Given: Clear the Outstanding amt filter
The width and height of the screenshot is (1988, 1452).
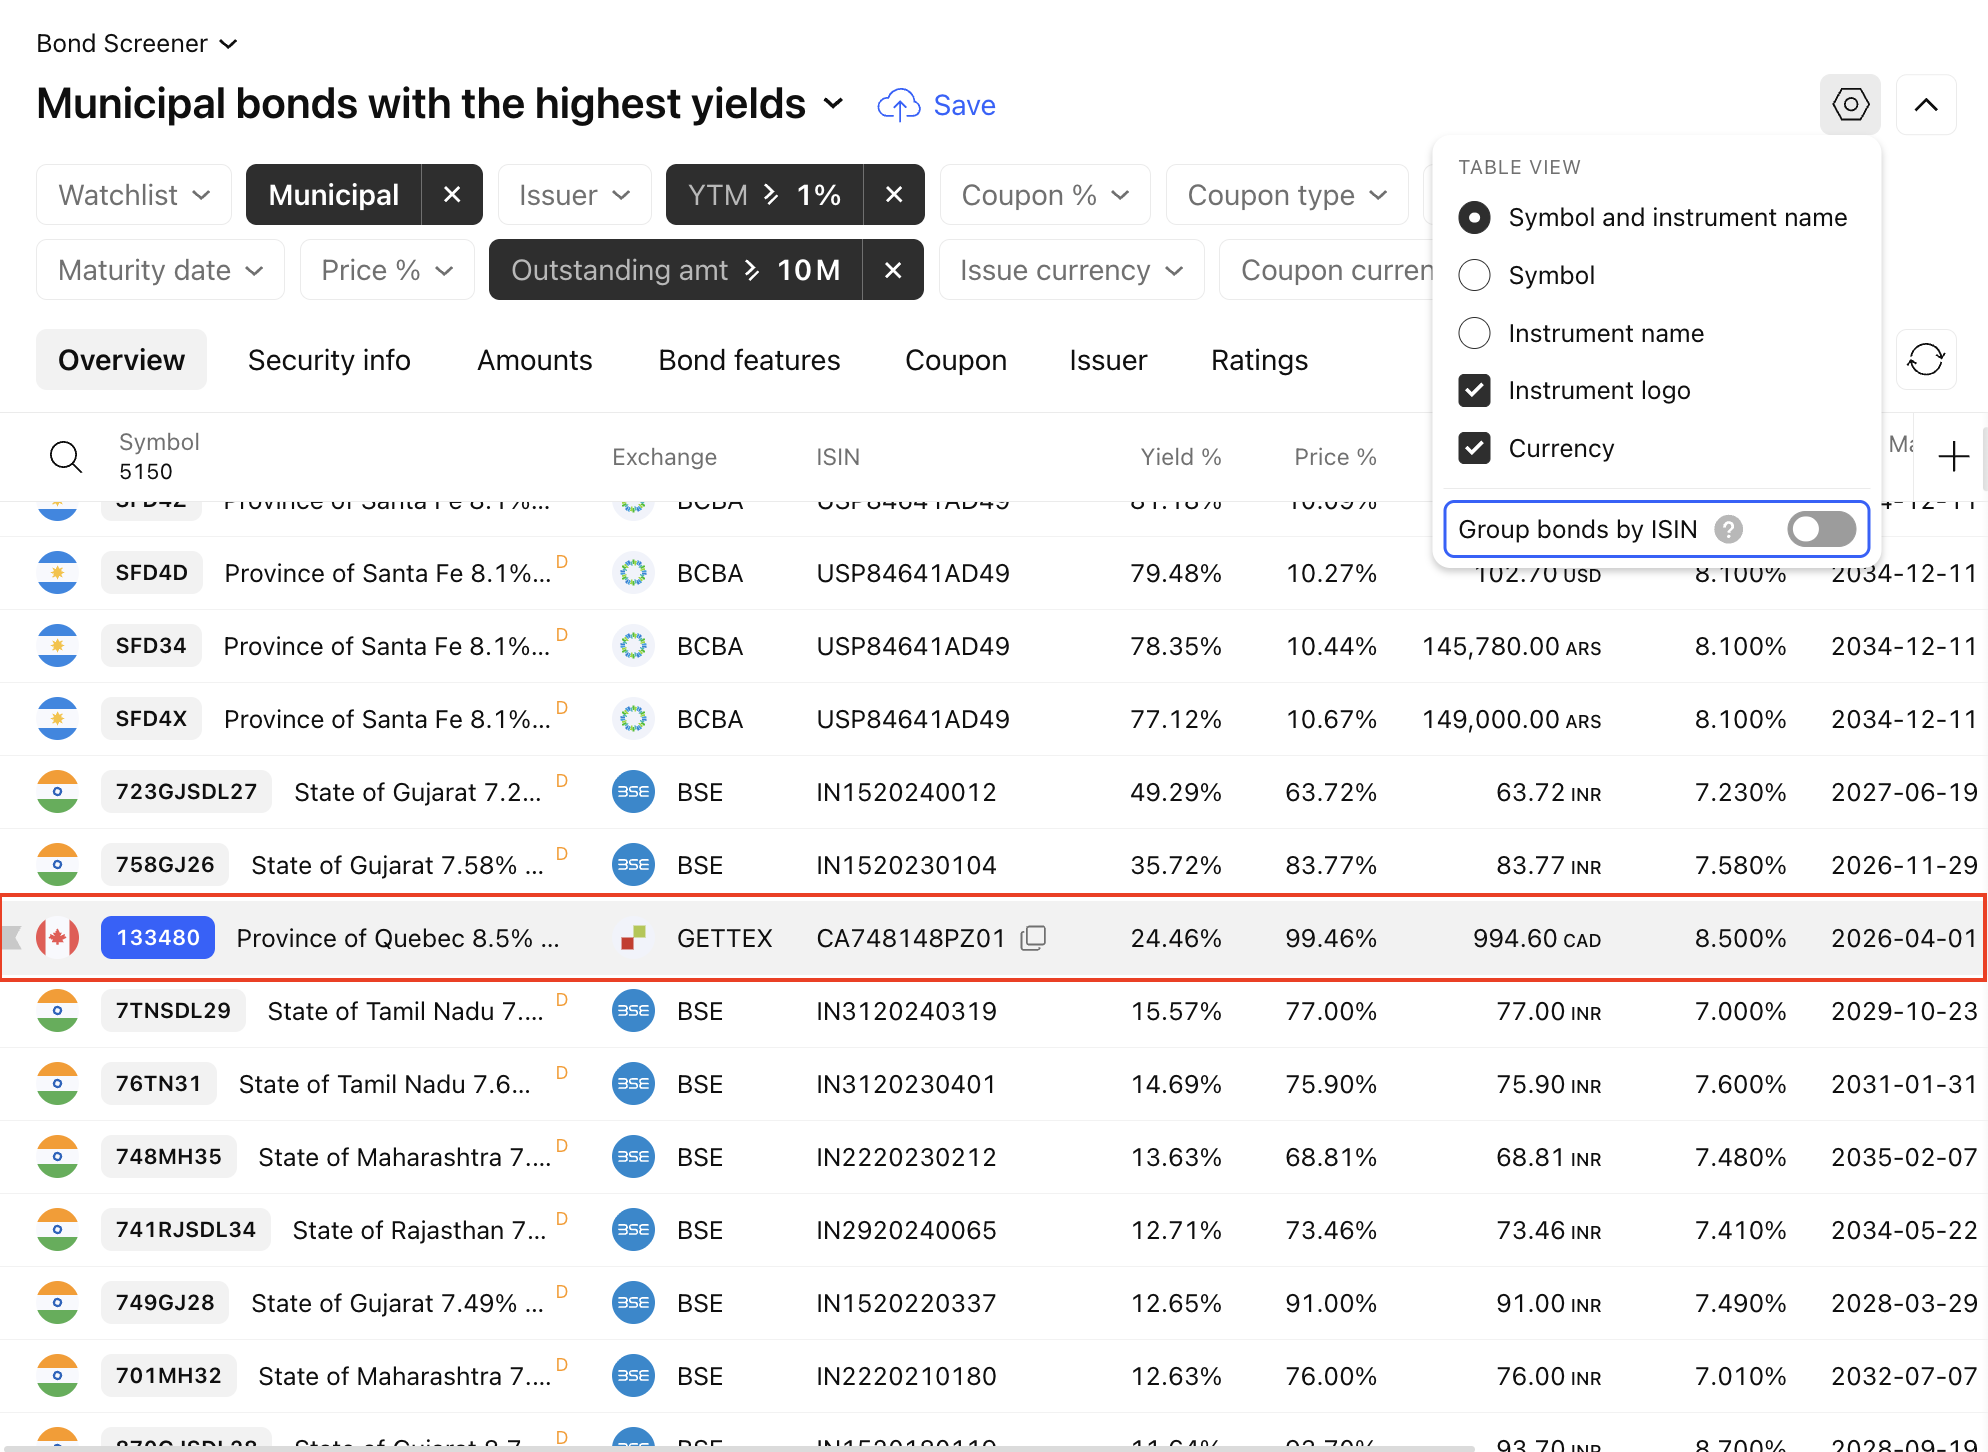Looking at the screenshot, I should (x=893, y=270).
